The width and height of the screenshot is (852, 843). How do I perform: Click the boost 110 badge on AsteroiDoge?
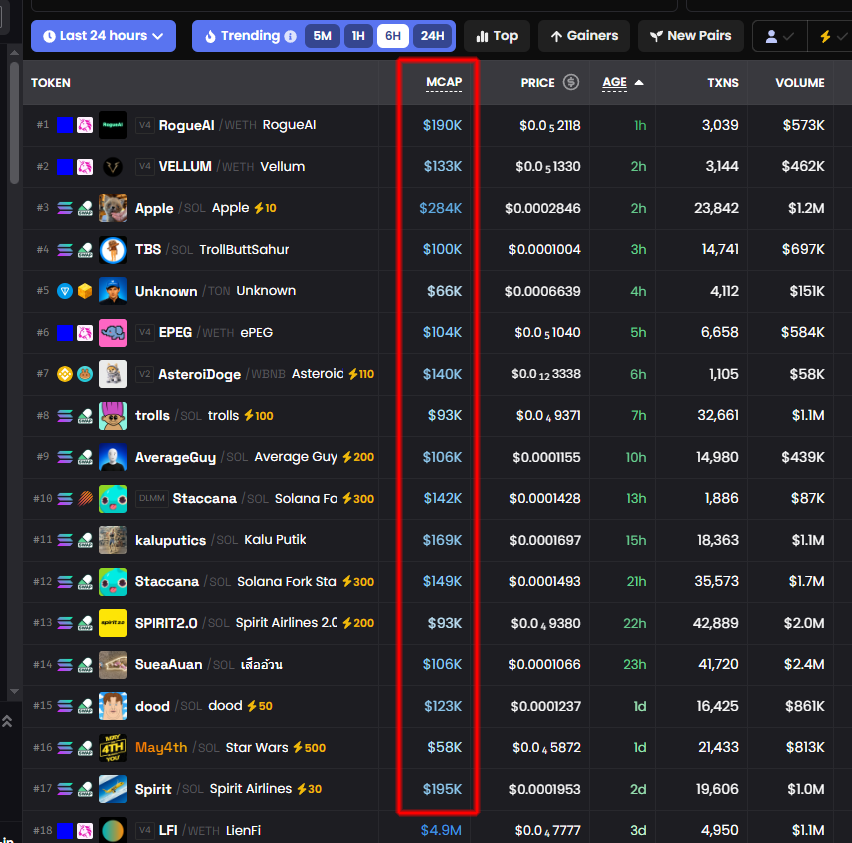[x=361, y=374]
